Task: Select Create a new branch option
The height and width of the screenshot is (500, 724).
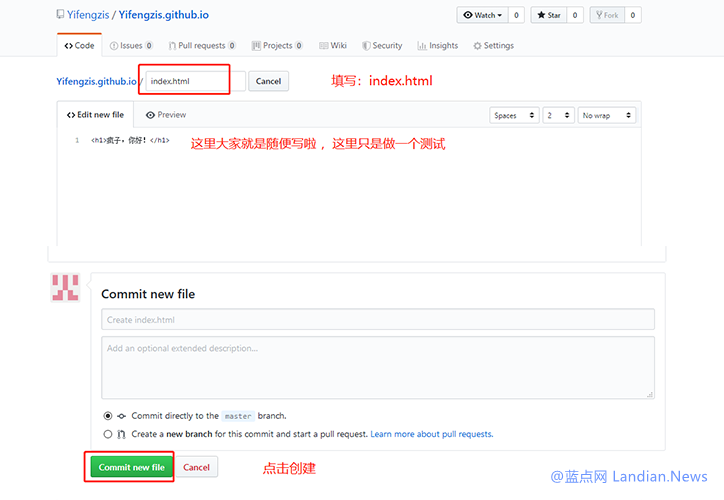Action: [x=108, y=434]
